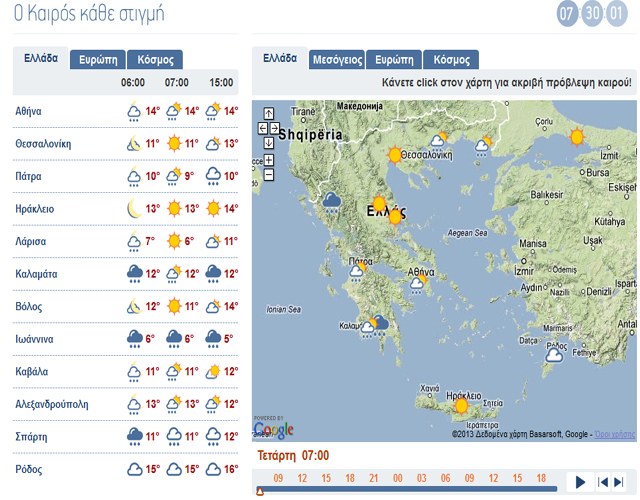The height and width of the screenshot is (500, 640).
Task: Pan the map up with arrow button
Action: point(269,114)
